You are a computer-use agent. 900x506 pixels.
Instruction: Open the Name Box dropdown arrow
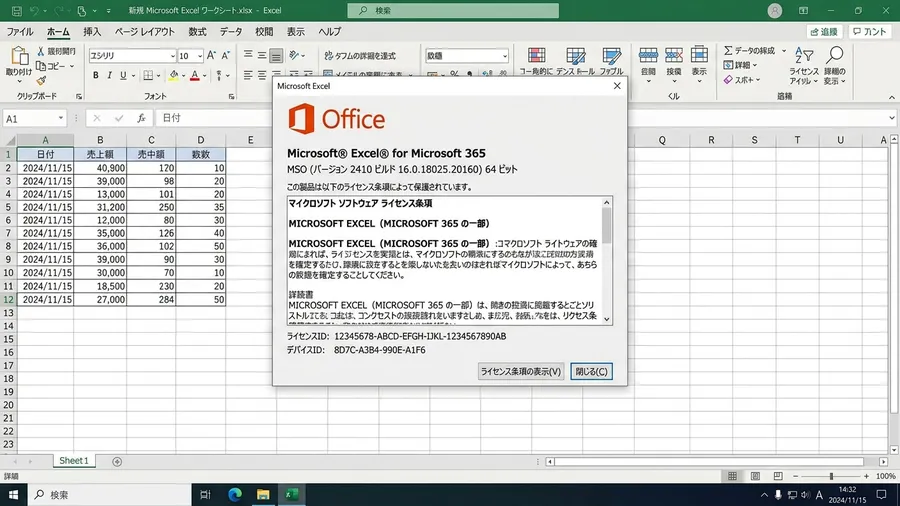click(x=60, y=118)
